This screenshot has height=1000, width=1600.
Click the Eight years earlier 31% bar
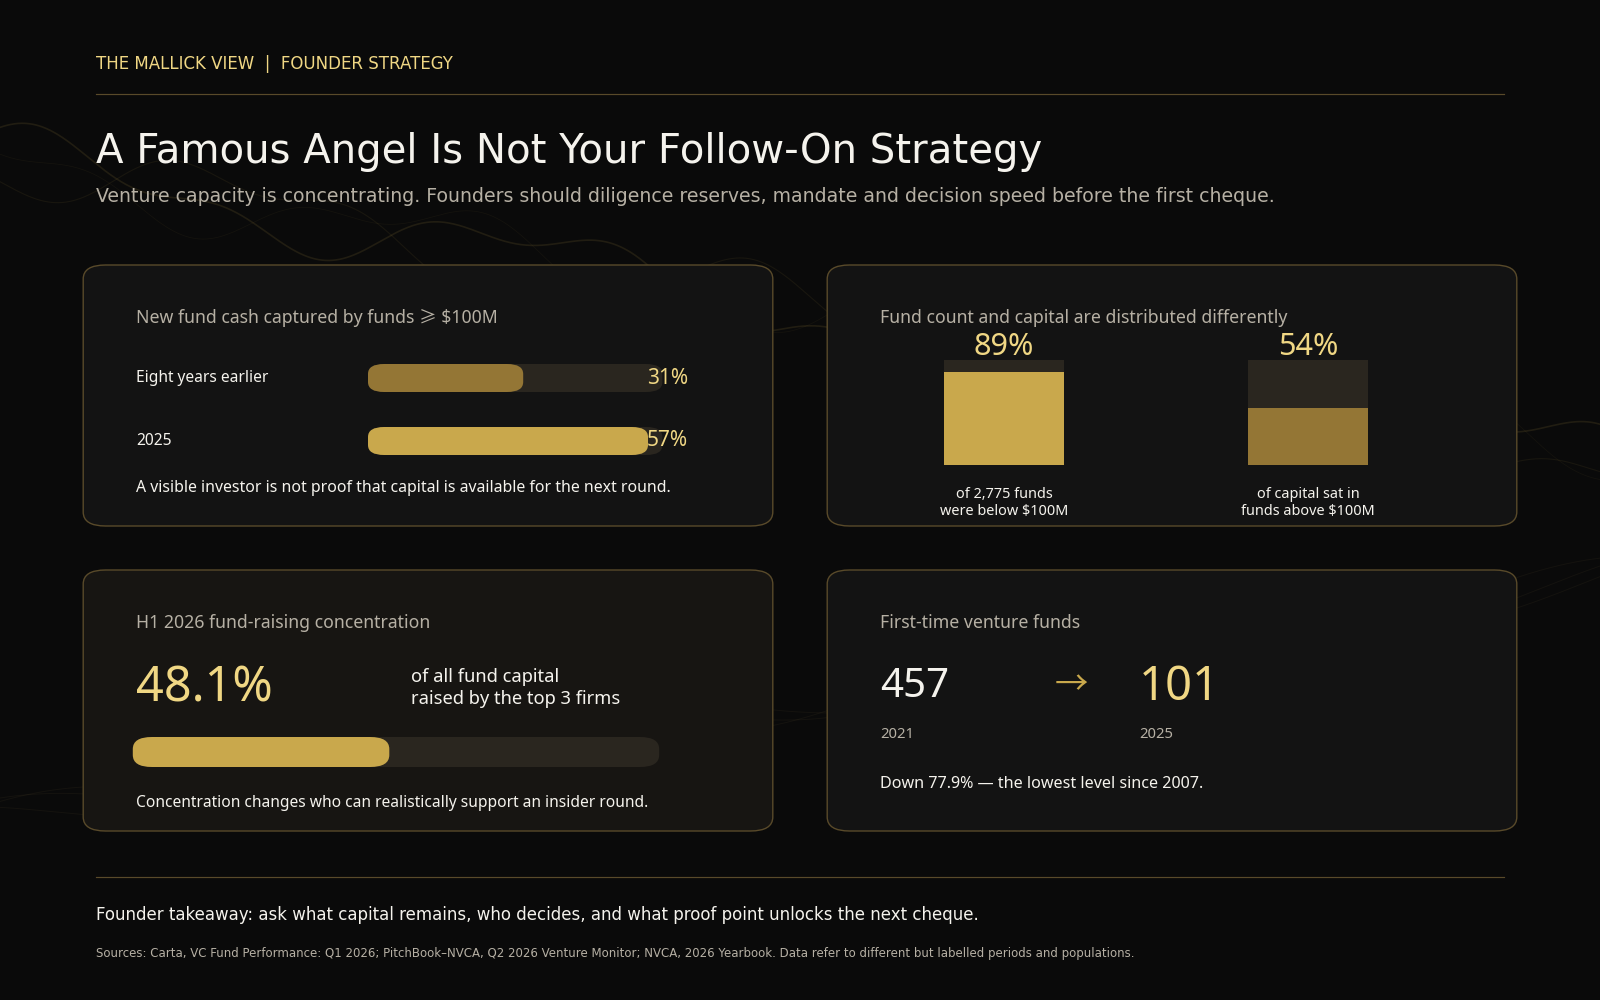coord(516,378)
